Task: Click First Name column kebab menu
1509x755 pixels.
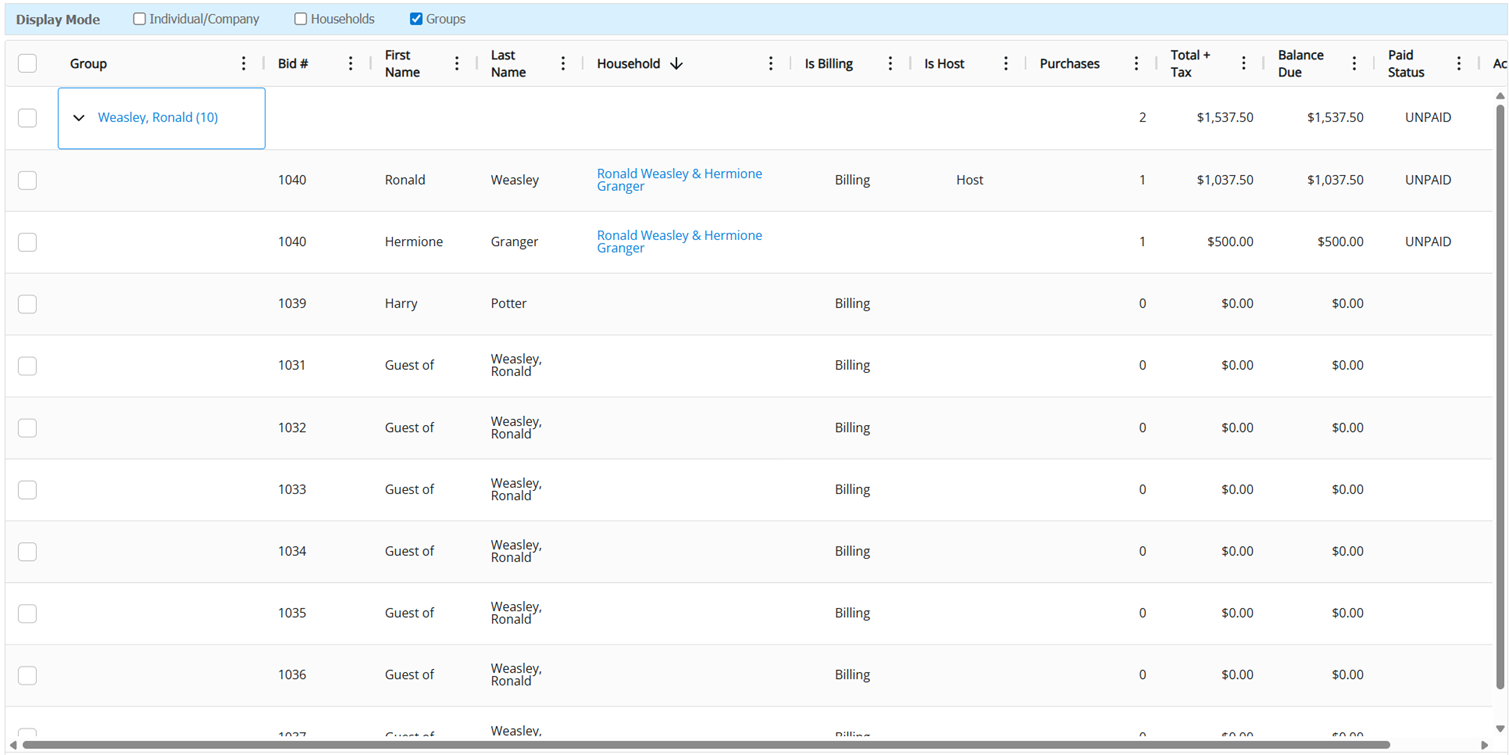Action: [x=457, y=64]
